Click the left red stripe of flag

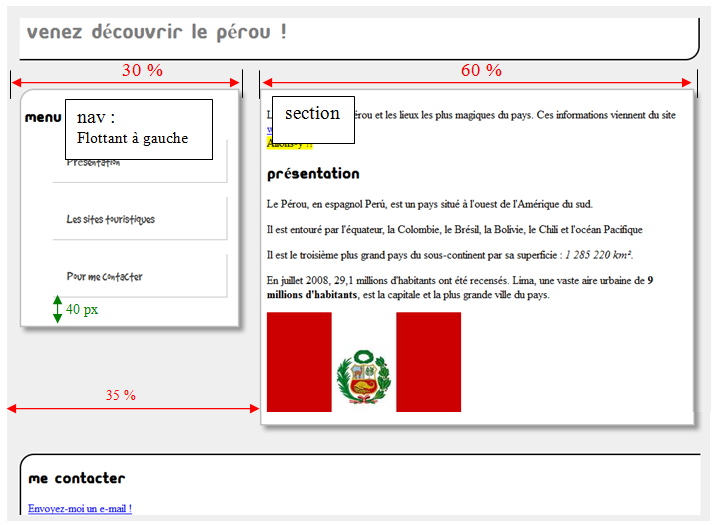coord(298,361)
